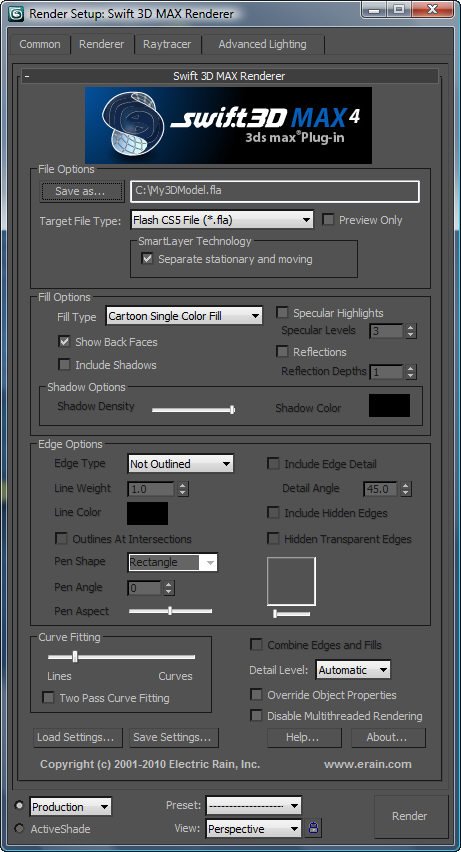461x852 pixels.
Task: Select the Production radio button
Action: click(x=20, y=806)
